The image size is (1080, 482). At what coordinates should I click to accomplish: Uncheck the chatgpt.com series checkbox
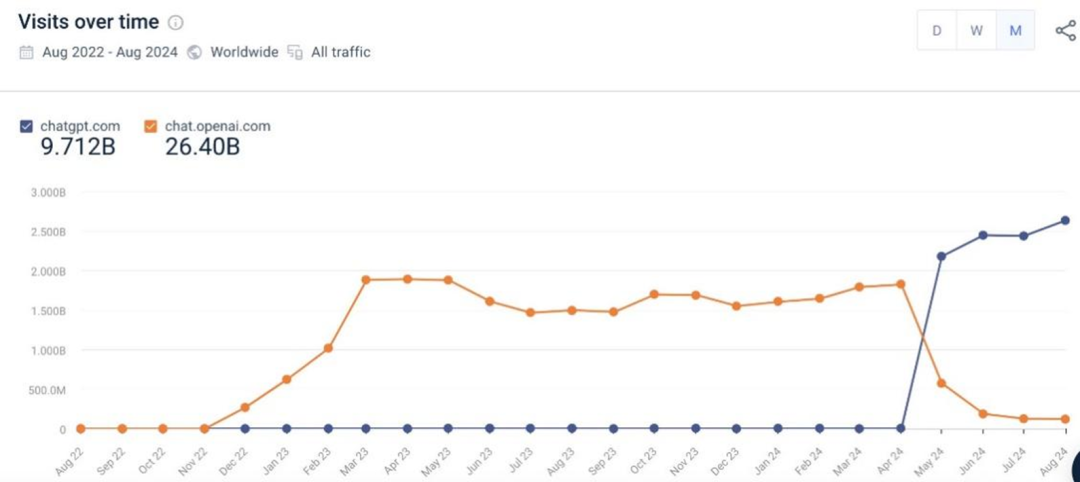point(26,126)
